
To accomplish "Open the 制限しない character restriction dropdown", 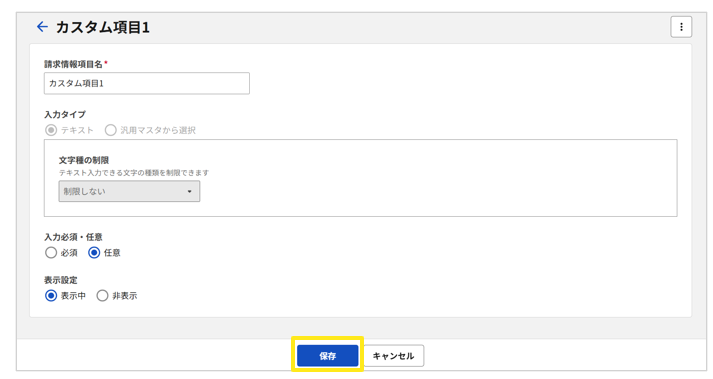I will tap(129, 192).
